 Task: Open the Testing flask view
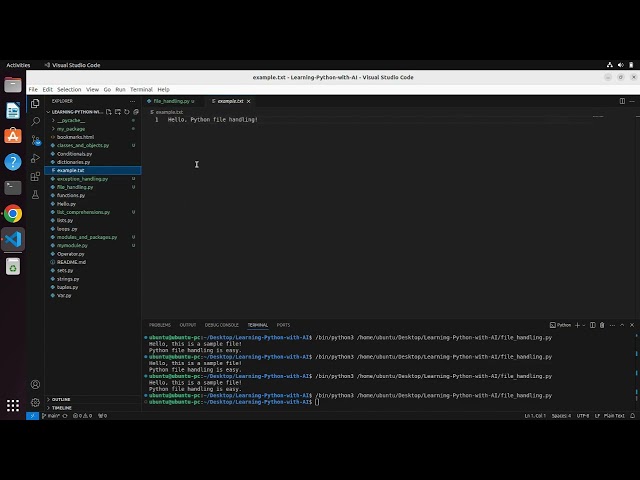click(35, 194)
